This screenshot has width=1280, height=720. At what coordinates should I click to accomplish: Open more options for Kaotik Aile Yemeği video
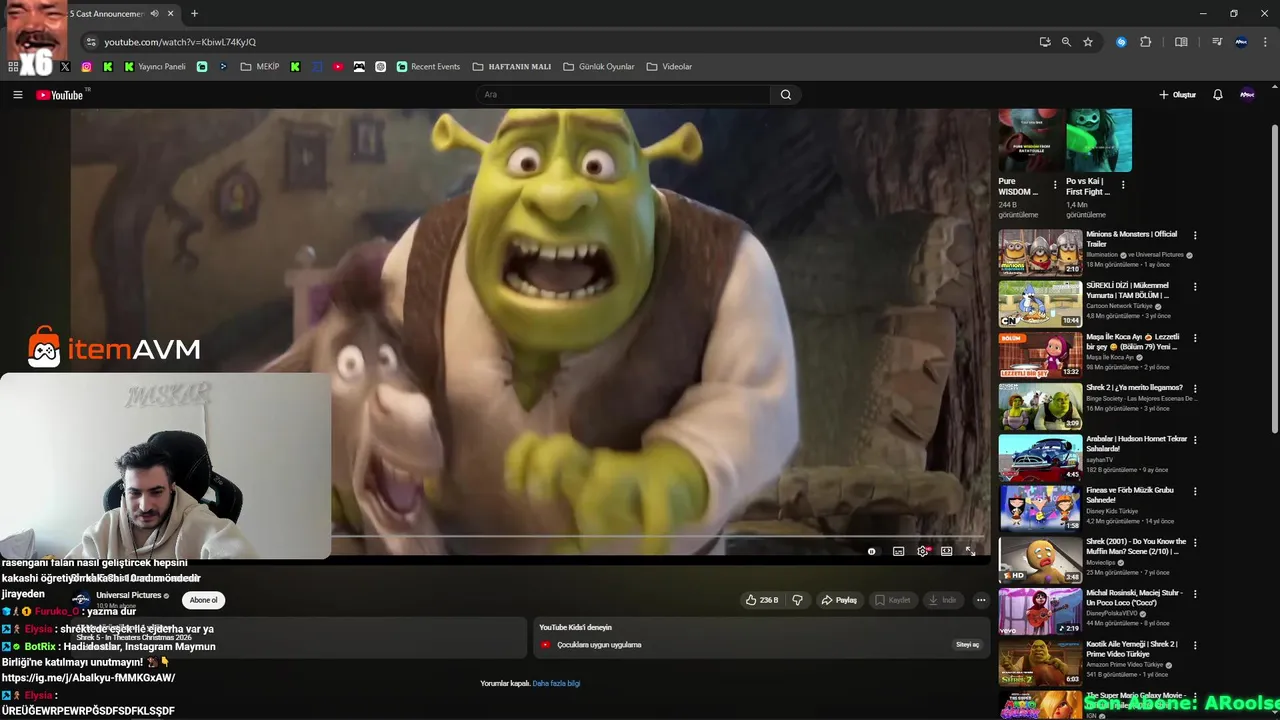[x=1195, y=645]
